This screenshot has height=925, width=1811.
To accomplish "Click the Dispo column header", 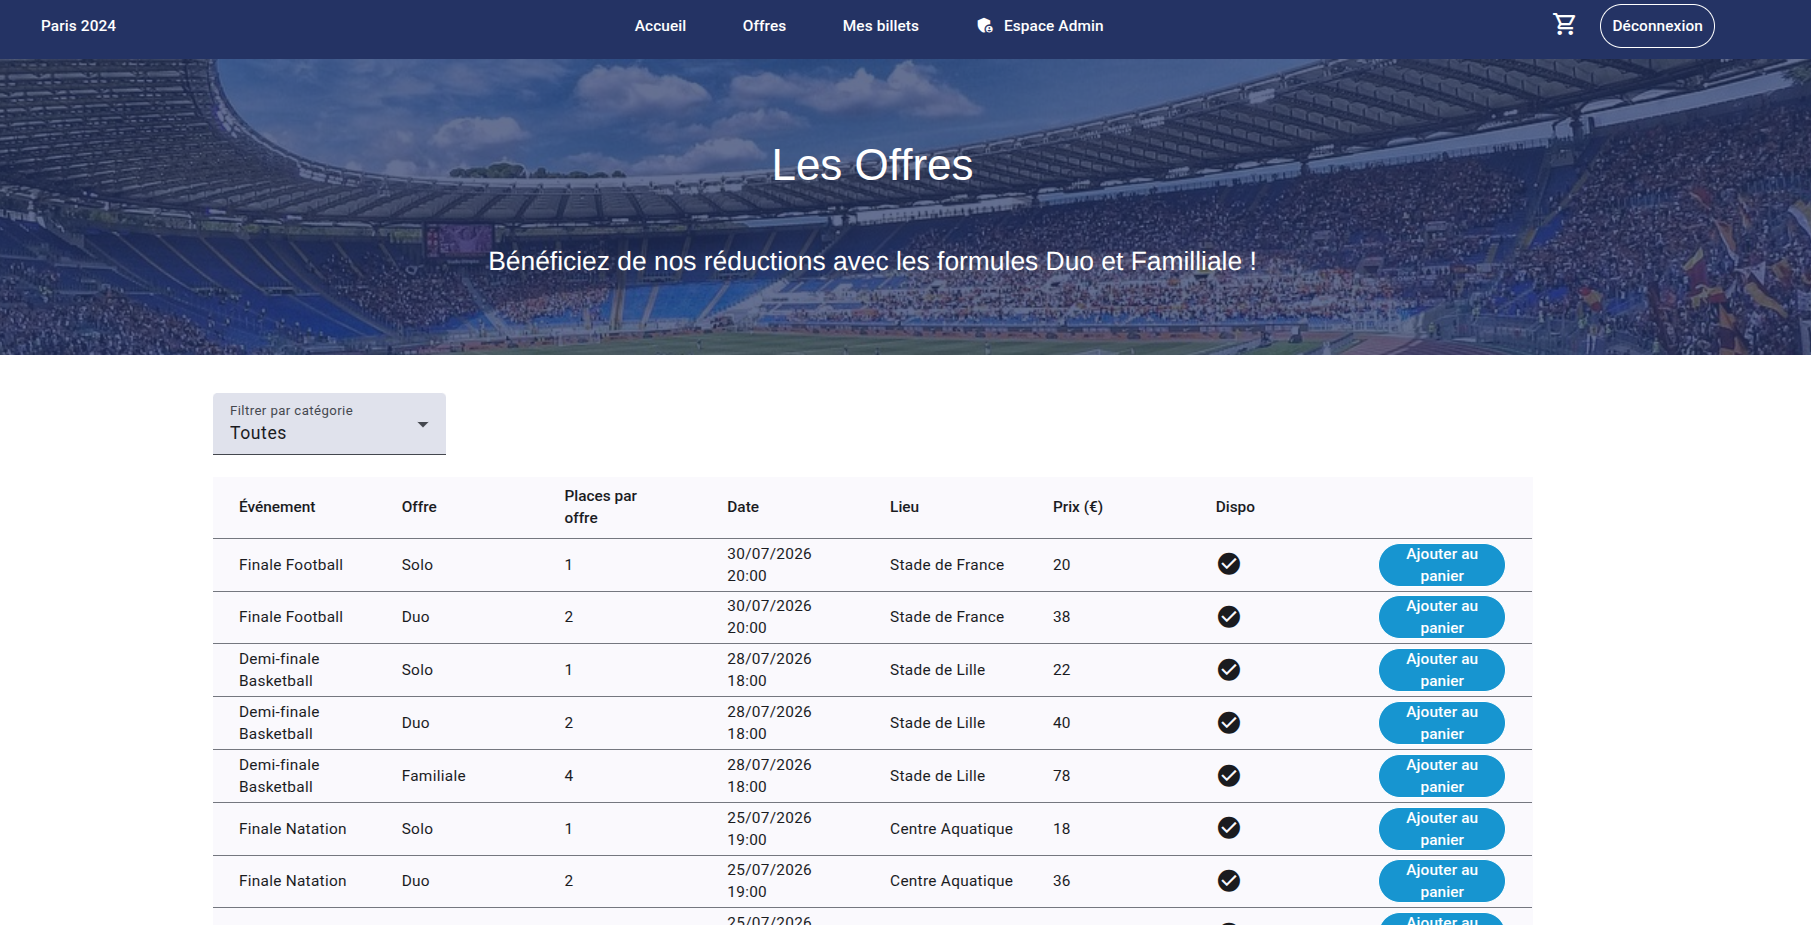I will coord(1235,507).
